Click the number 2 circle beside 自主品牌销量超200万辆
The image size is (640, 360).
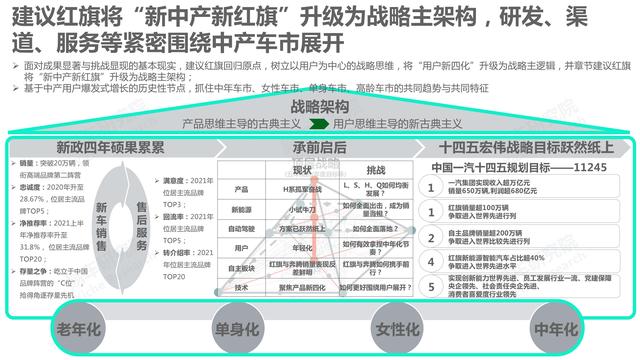point(431,238)
